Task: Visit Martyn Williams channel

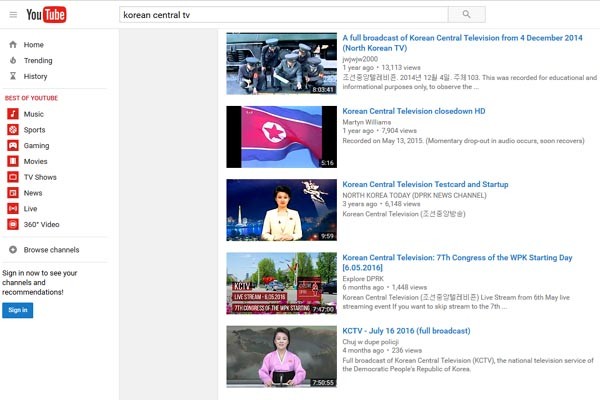Action: [x=367, y=122]
